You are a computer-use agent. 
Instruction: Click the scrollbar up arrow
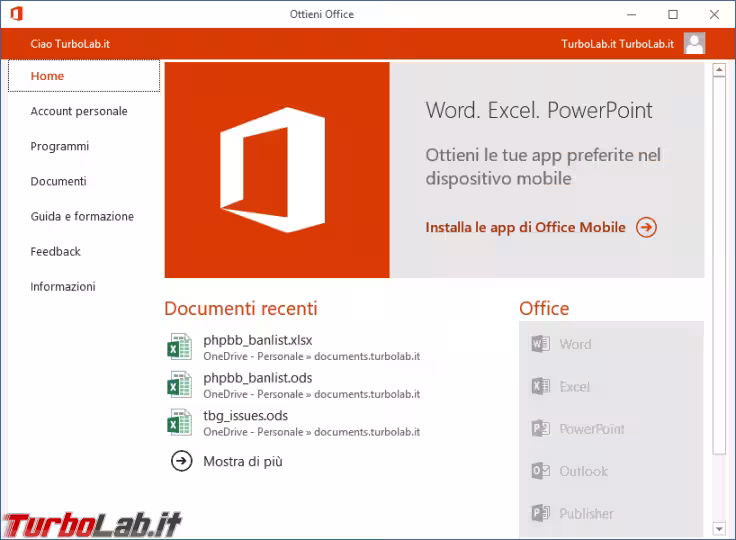tap(719, 70)
